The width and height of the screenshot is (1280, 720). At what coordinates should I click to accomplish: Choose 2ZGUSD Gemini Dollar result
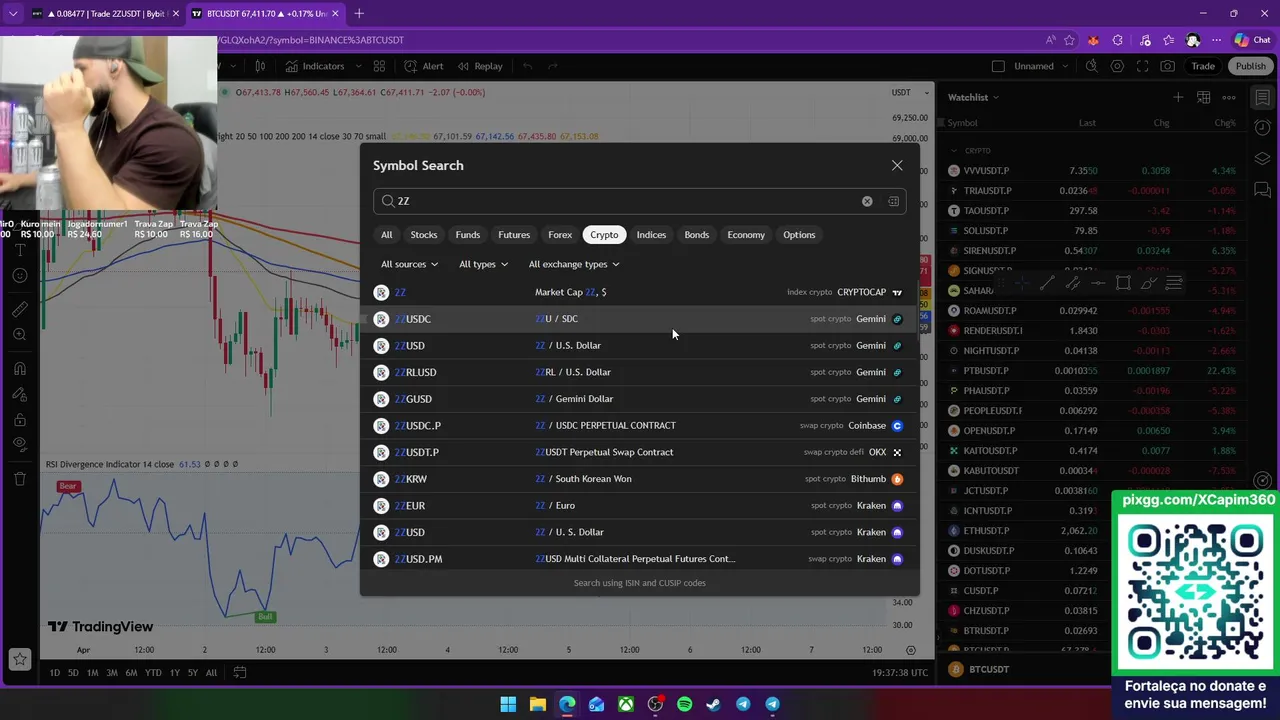point(639,399)
